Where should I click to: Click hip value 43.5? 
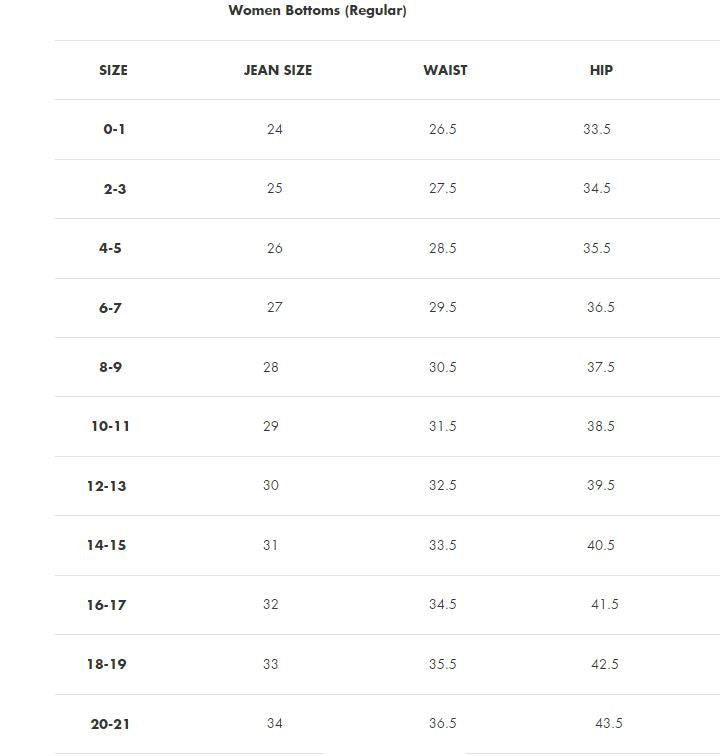click(x=609, y=723)
